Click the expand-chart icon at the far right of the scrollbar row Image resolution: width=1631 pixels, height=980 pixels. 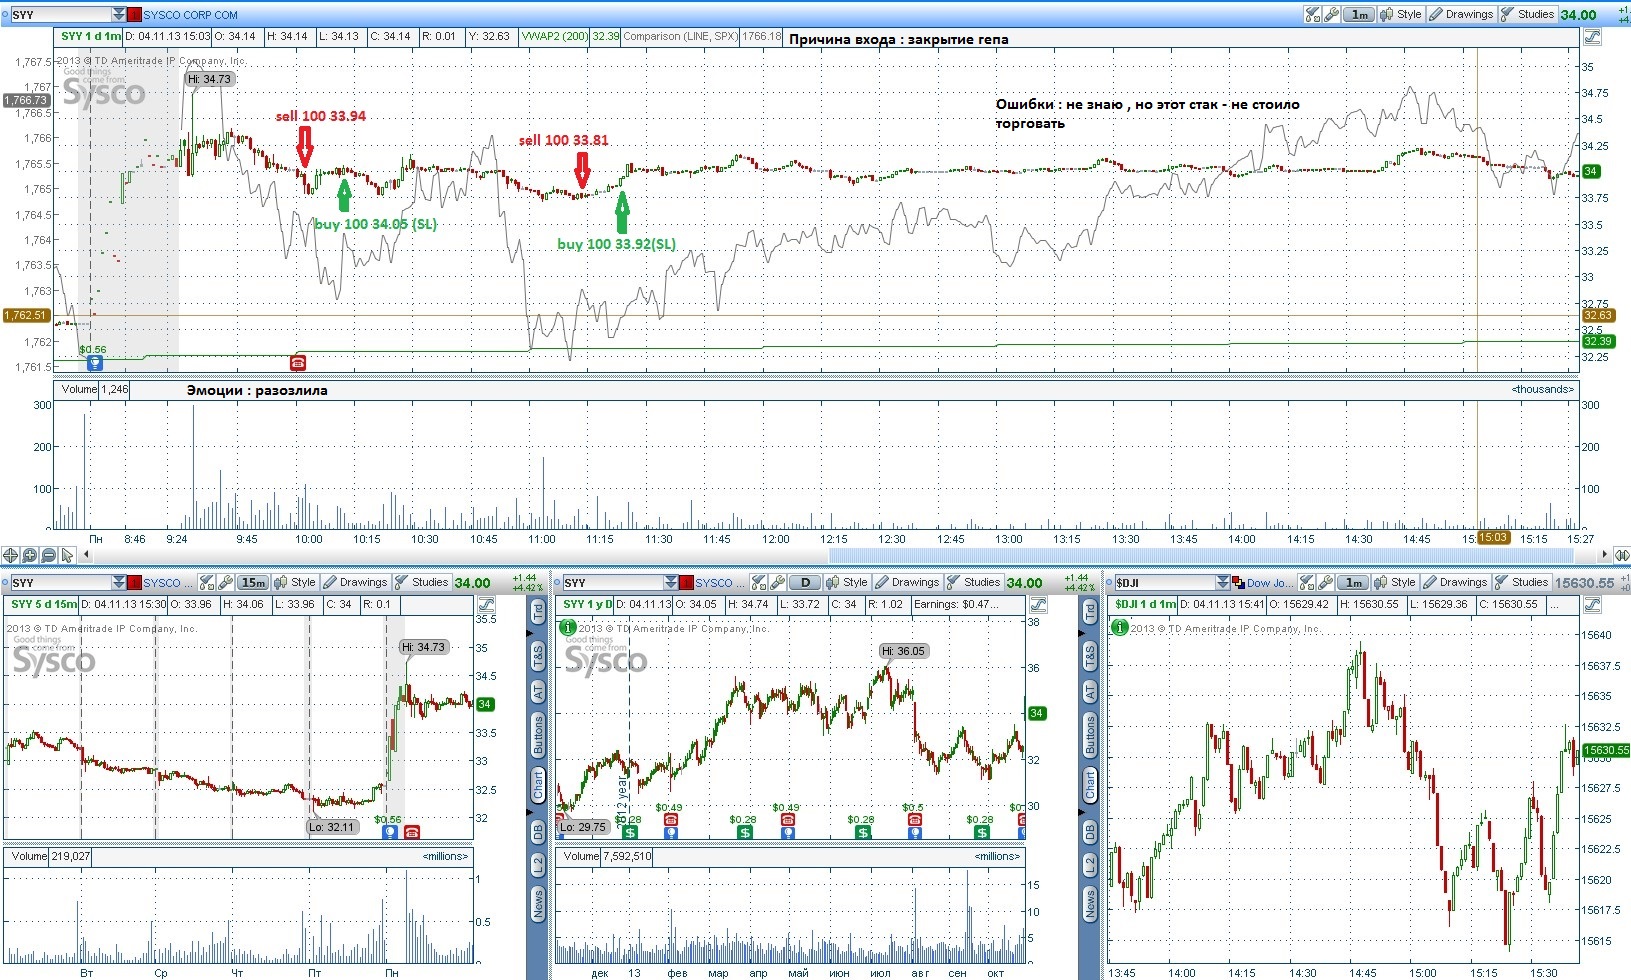point(1621,555)
